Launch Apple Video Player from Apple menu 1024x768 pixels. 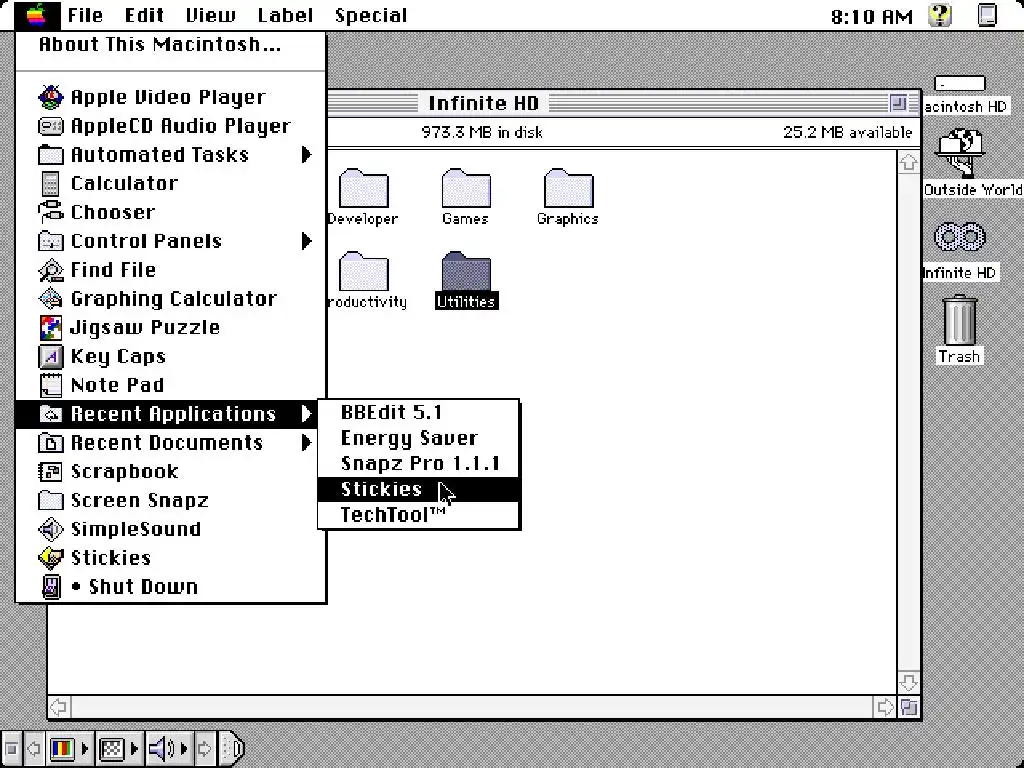pos(170,97)
